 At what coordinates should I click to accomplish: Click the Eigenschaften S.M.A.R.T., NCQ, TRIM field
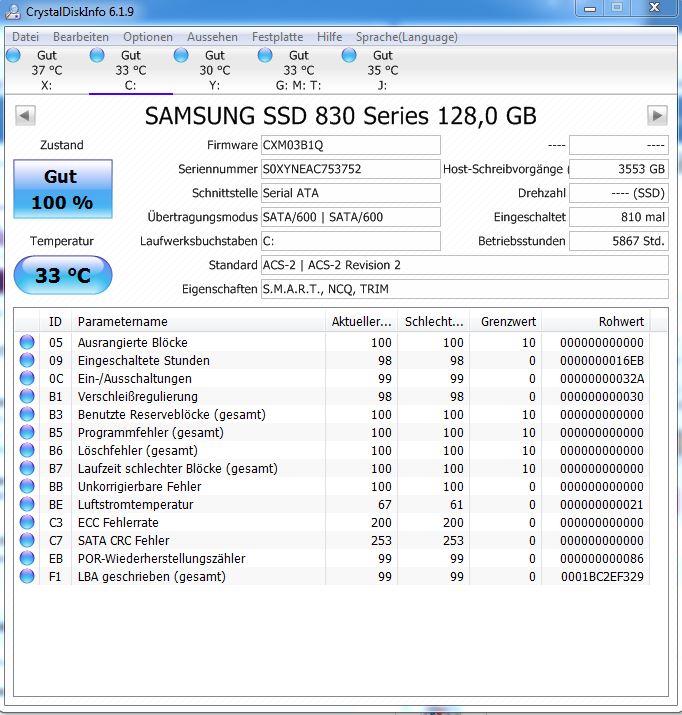465,289
